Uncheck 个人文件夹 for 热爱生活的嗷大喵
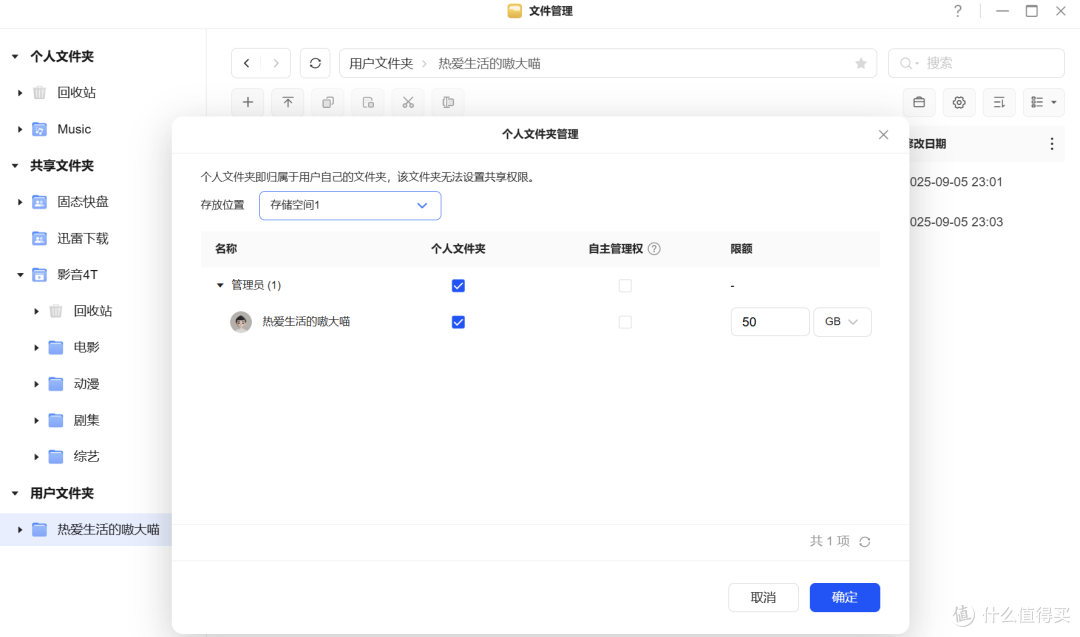The image size is (1080, 637). pyautogui.click(x=458, y=322)
